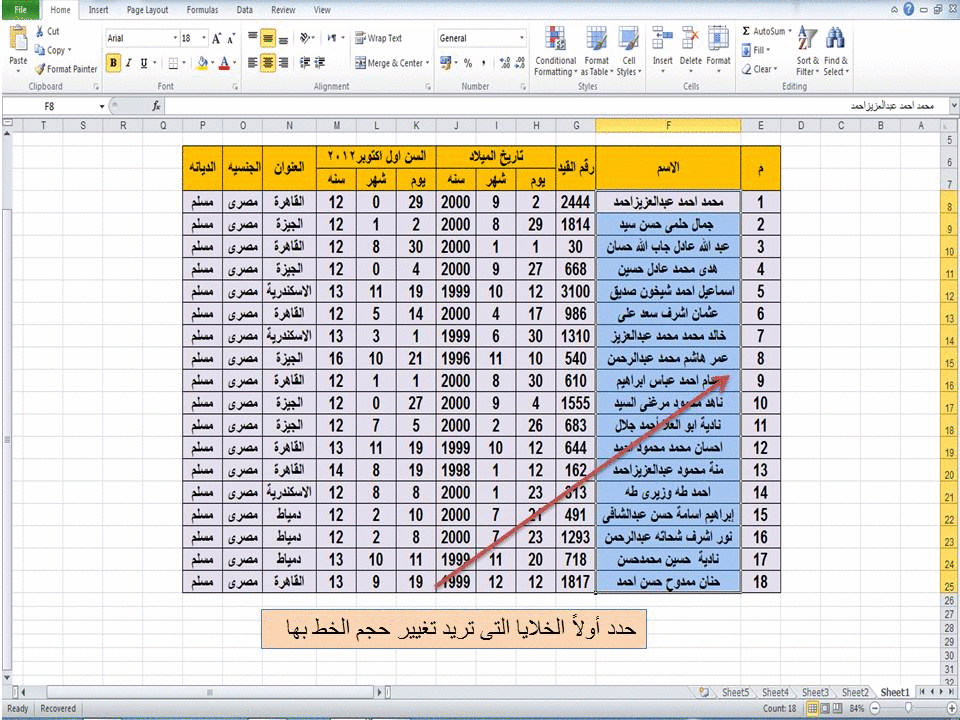Click the Decrease Decimal icon

pos(520,63)
